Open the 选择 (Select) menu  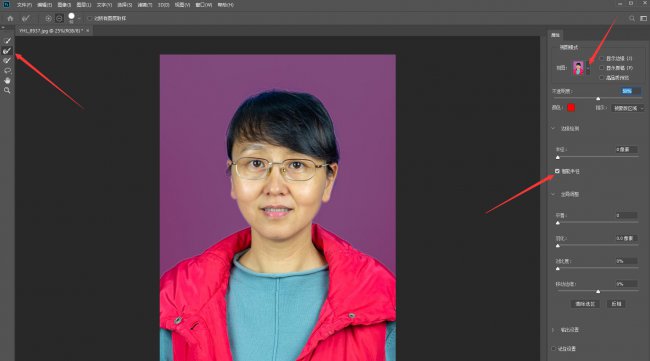click(x=124, y=5)
